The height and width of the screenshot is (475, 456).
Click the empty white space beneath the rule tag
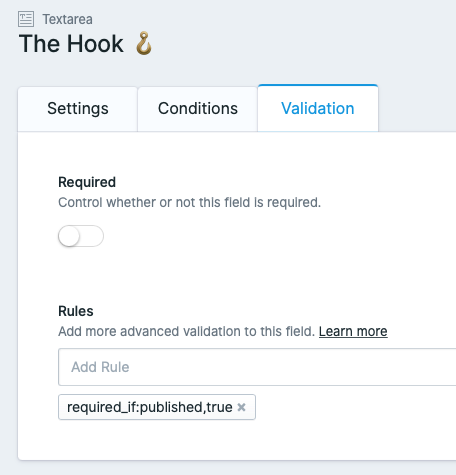click(233, 440)
